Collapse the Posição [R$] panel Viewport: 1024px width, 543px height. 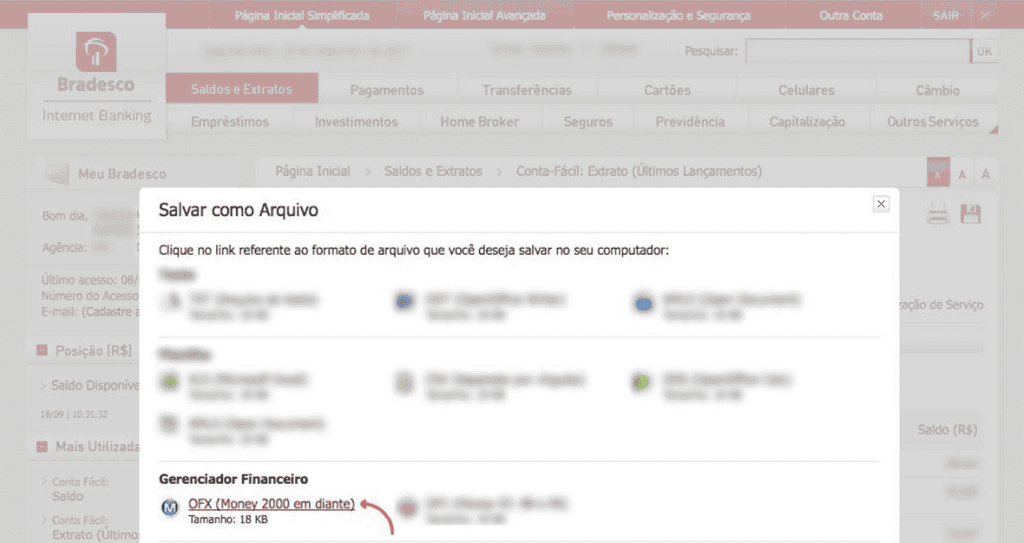point(42,351)
